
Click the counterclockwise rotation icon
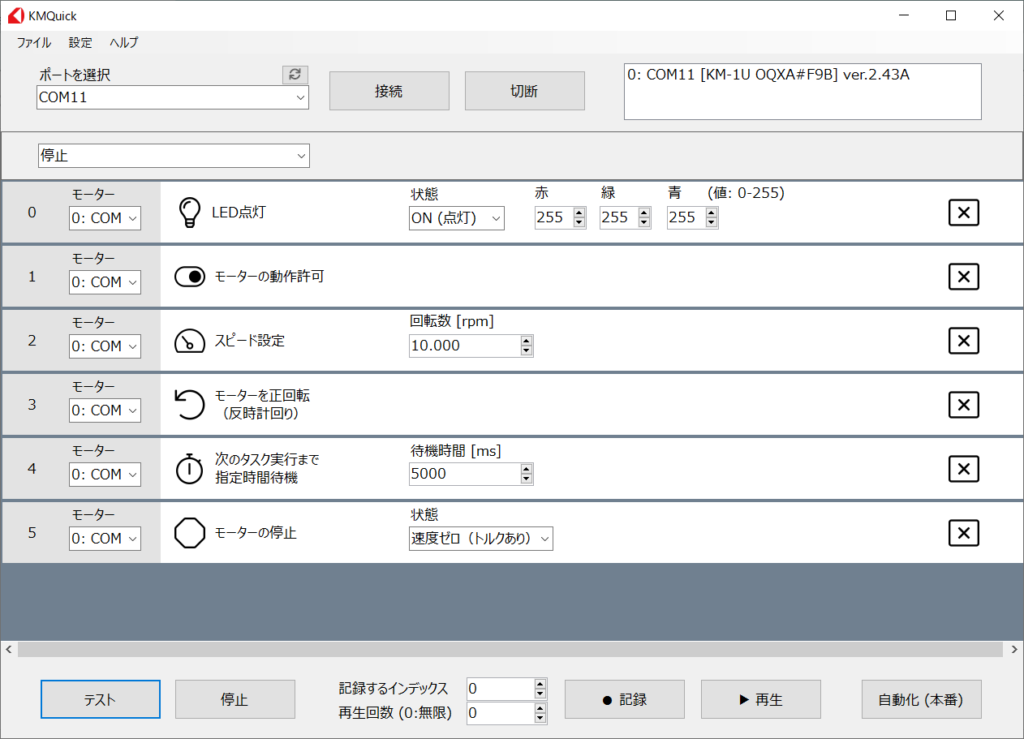tap(189, 404)
